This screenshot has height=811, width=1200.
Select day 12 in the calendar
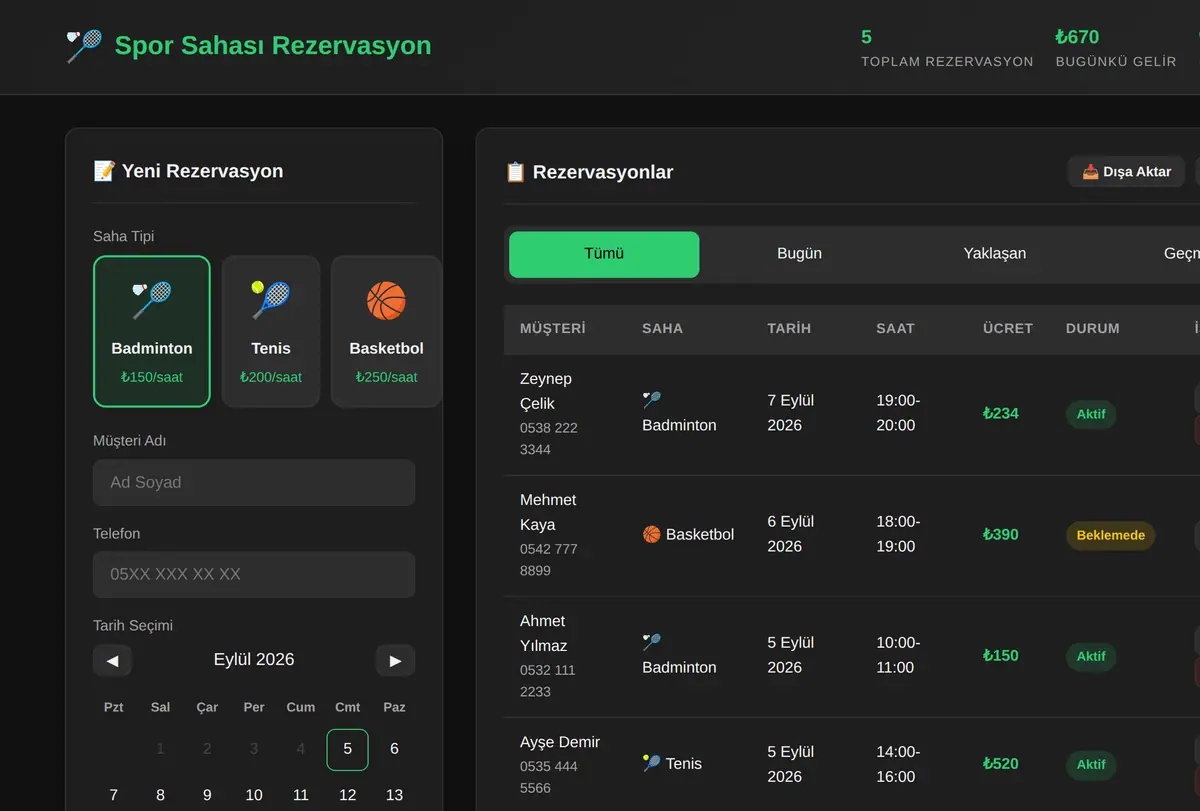click(x=347, y=795)
